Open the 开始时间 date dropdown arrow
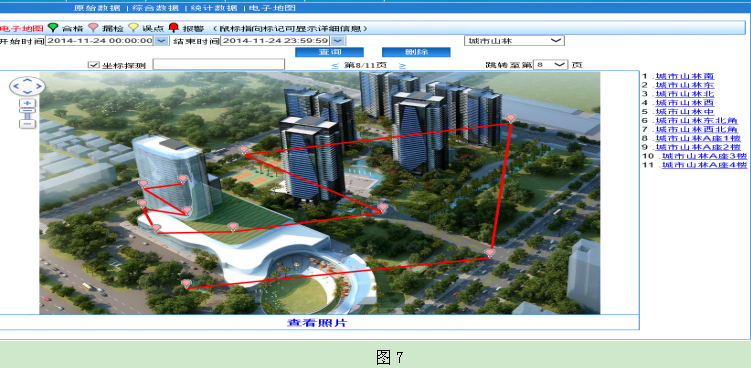This screenshot has width=751, height=368. 161,41
